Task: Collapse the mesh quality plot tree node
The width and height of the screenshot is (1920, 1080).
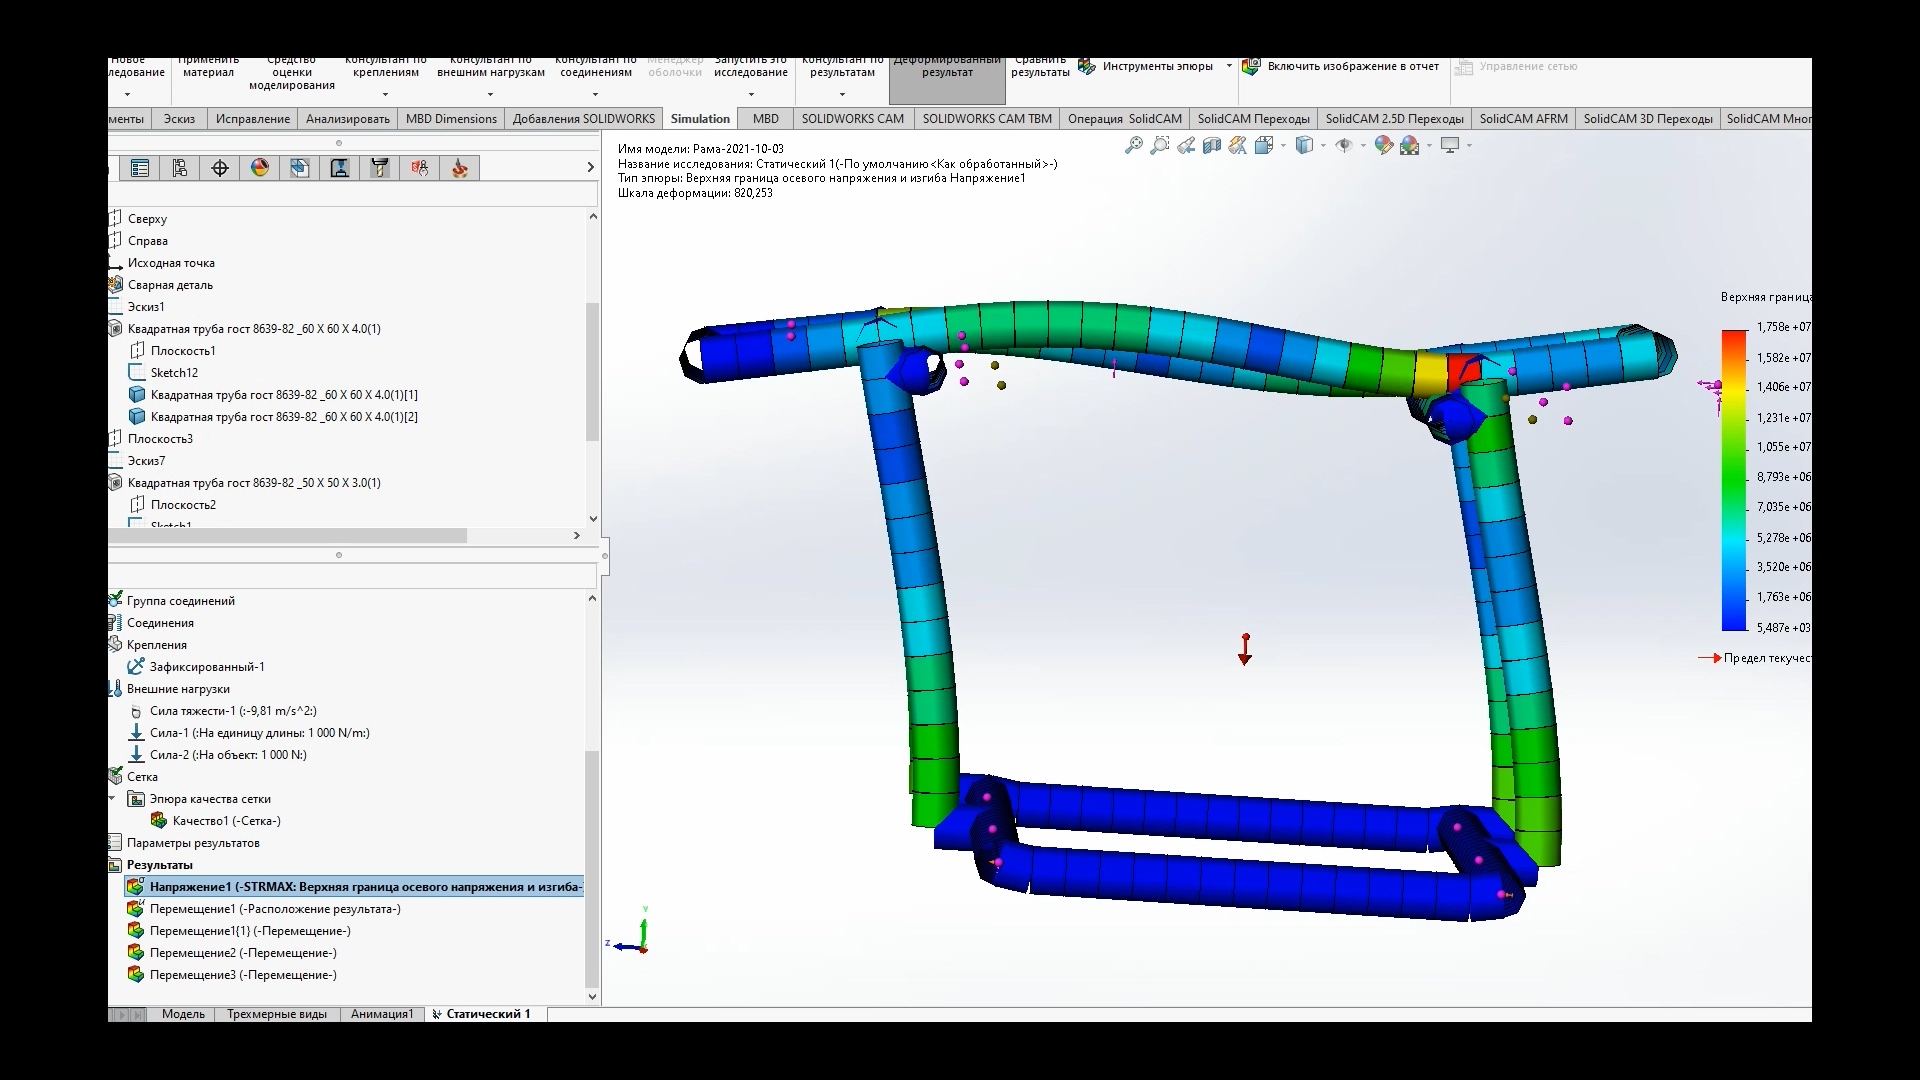Action: (x=112, y=799)
